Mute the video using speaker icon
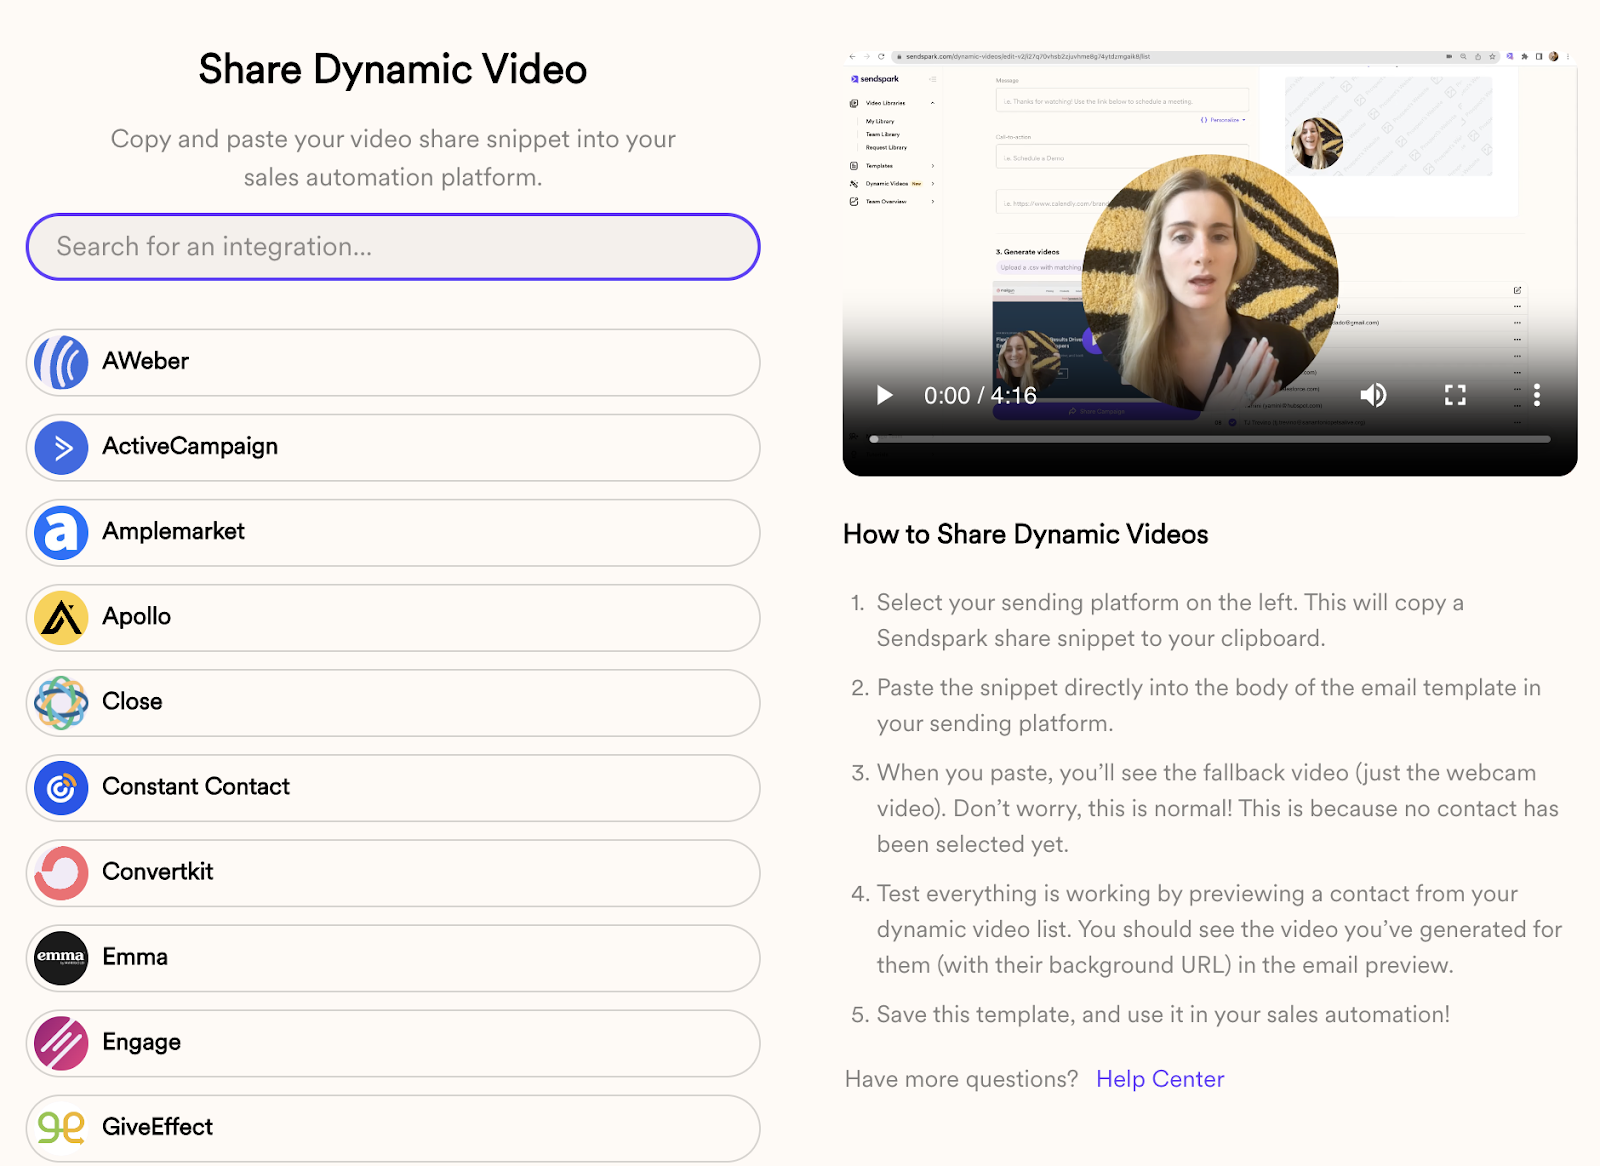1600x1166 pixels. (1373, 395)
